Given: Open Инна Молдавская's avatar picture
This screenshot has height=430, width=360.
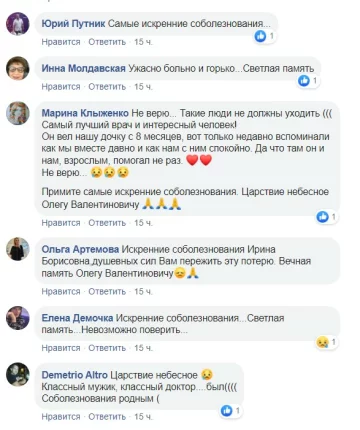Looking at the screenshot, I should coord(18,68).
